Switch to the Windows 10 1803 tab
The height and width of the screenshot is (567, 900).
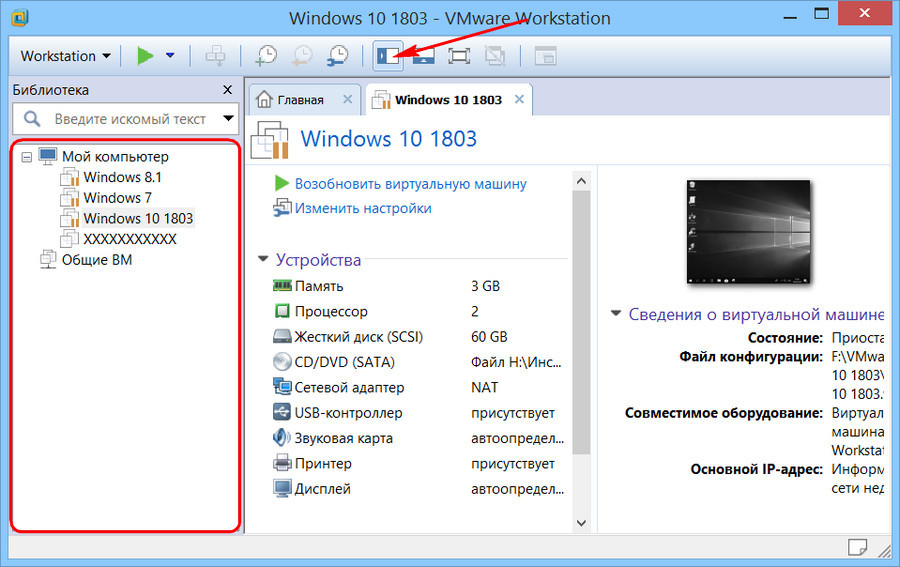[x=448, y=100]
